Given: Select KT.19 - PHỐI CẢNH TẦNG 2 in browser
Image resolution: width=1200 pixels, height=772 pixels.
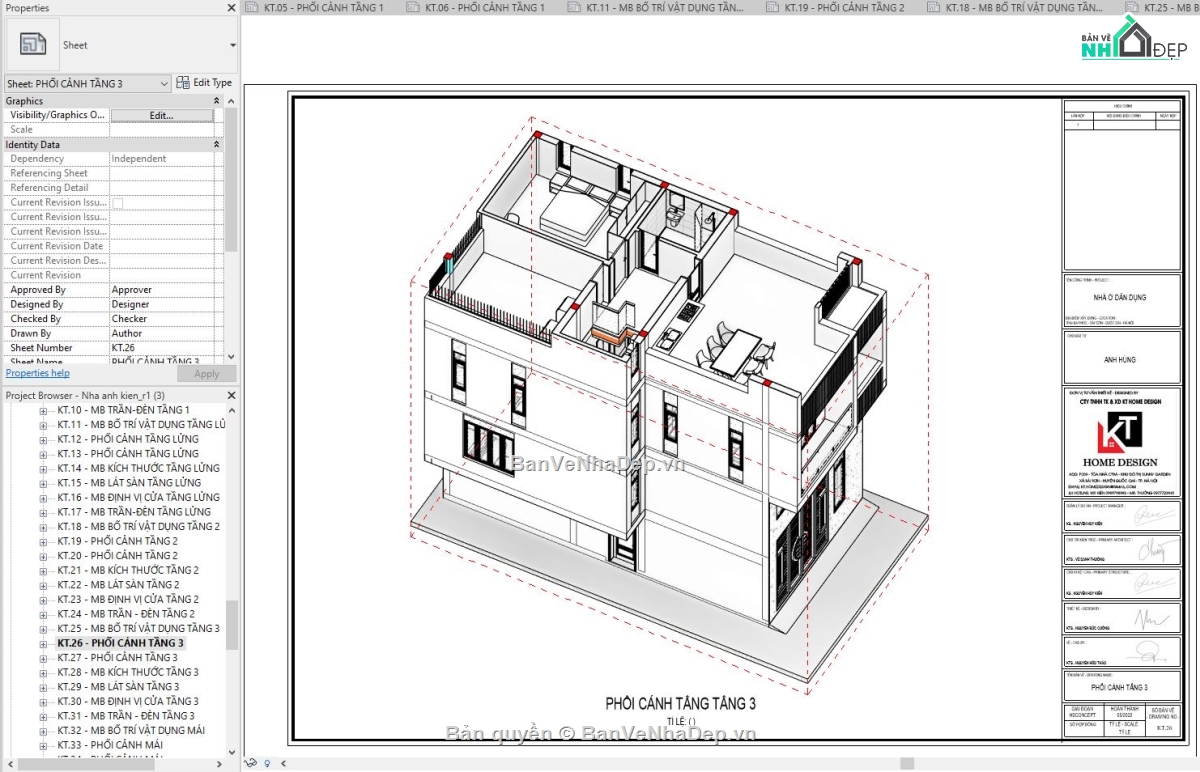Looking at the screenshot, I should click(x=117, y=541).
